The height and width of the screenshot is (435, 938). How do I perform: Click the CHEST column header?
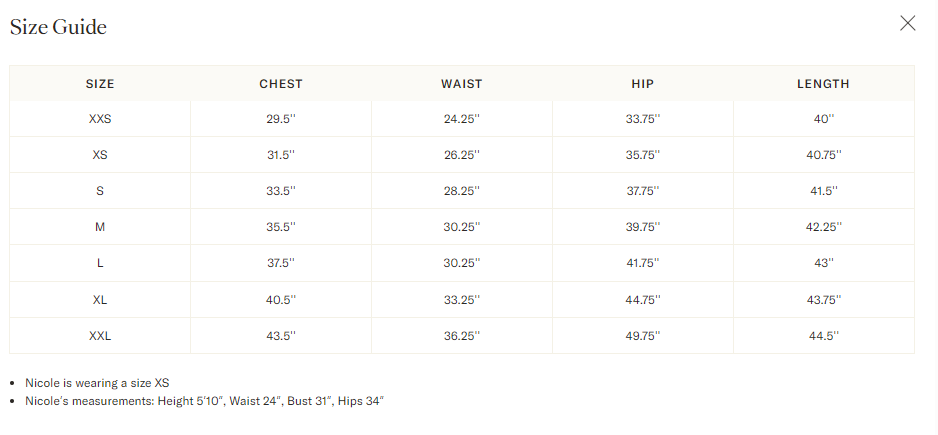click(281, 84)
